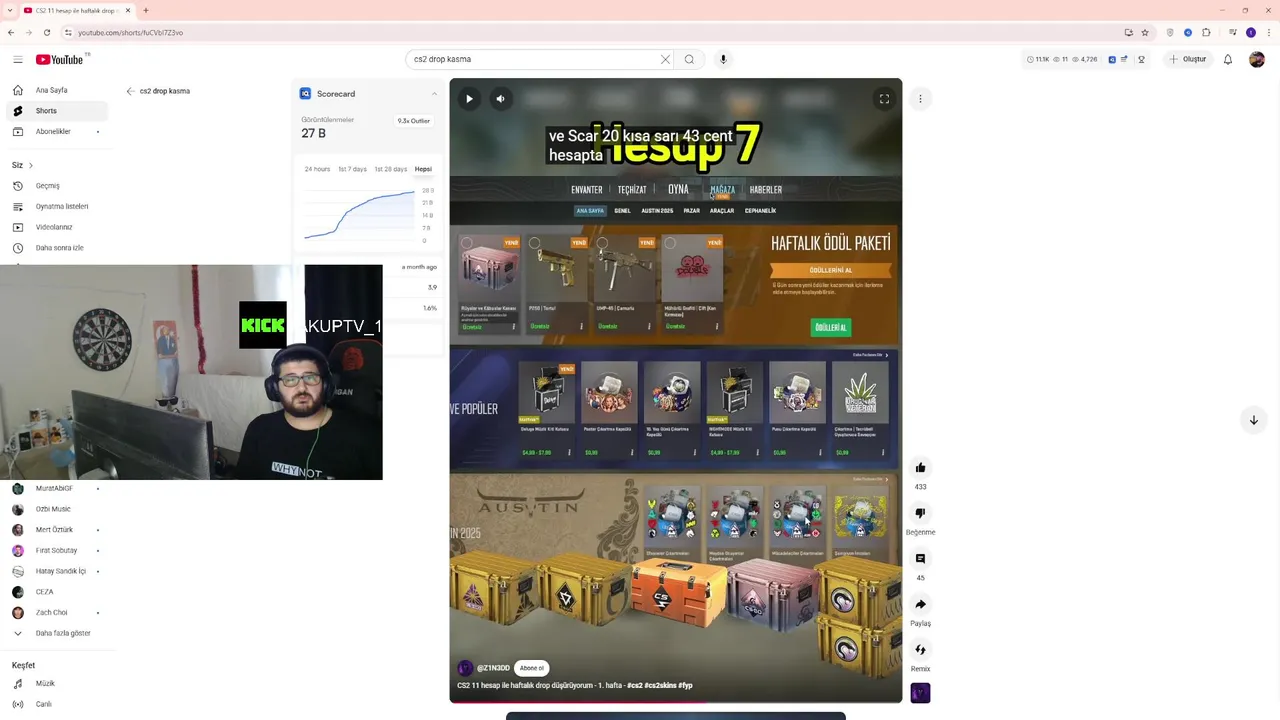Bookmark this page with the star
The image size is (1280, 720).
click(1145, 32)
